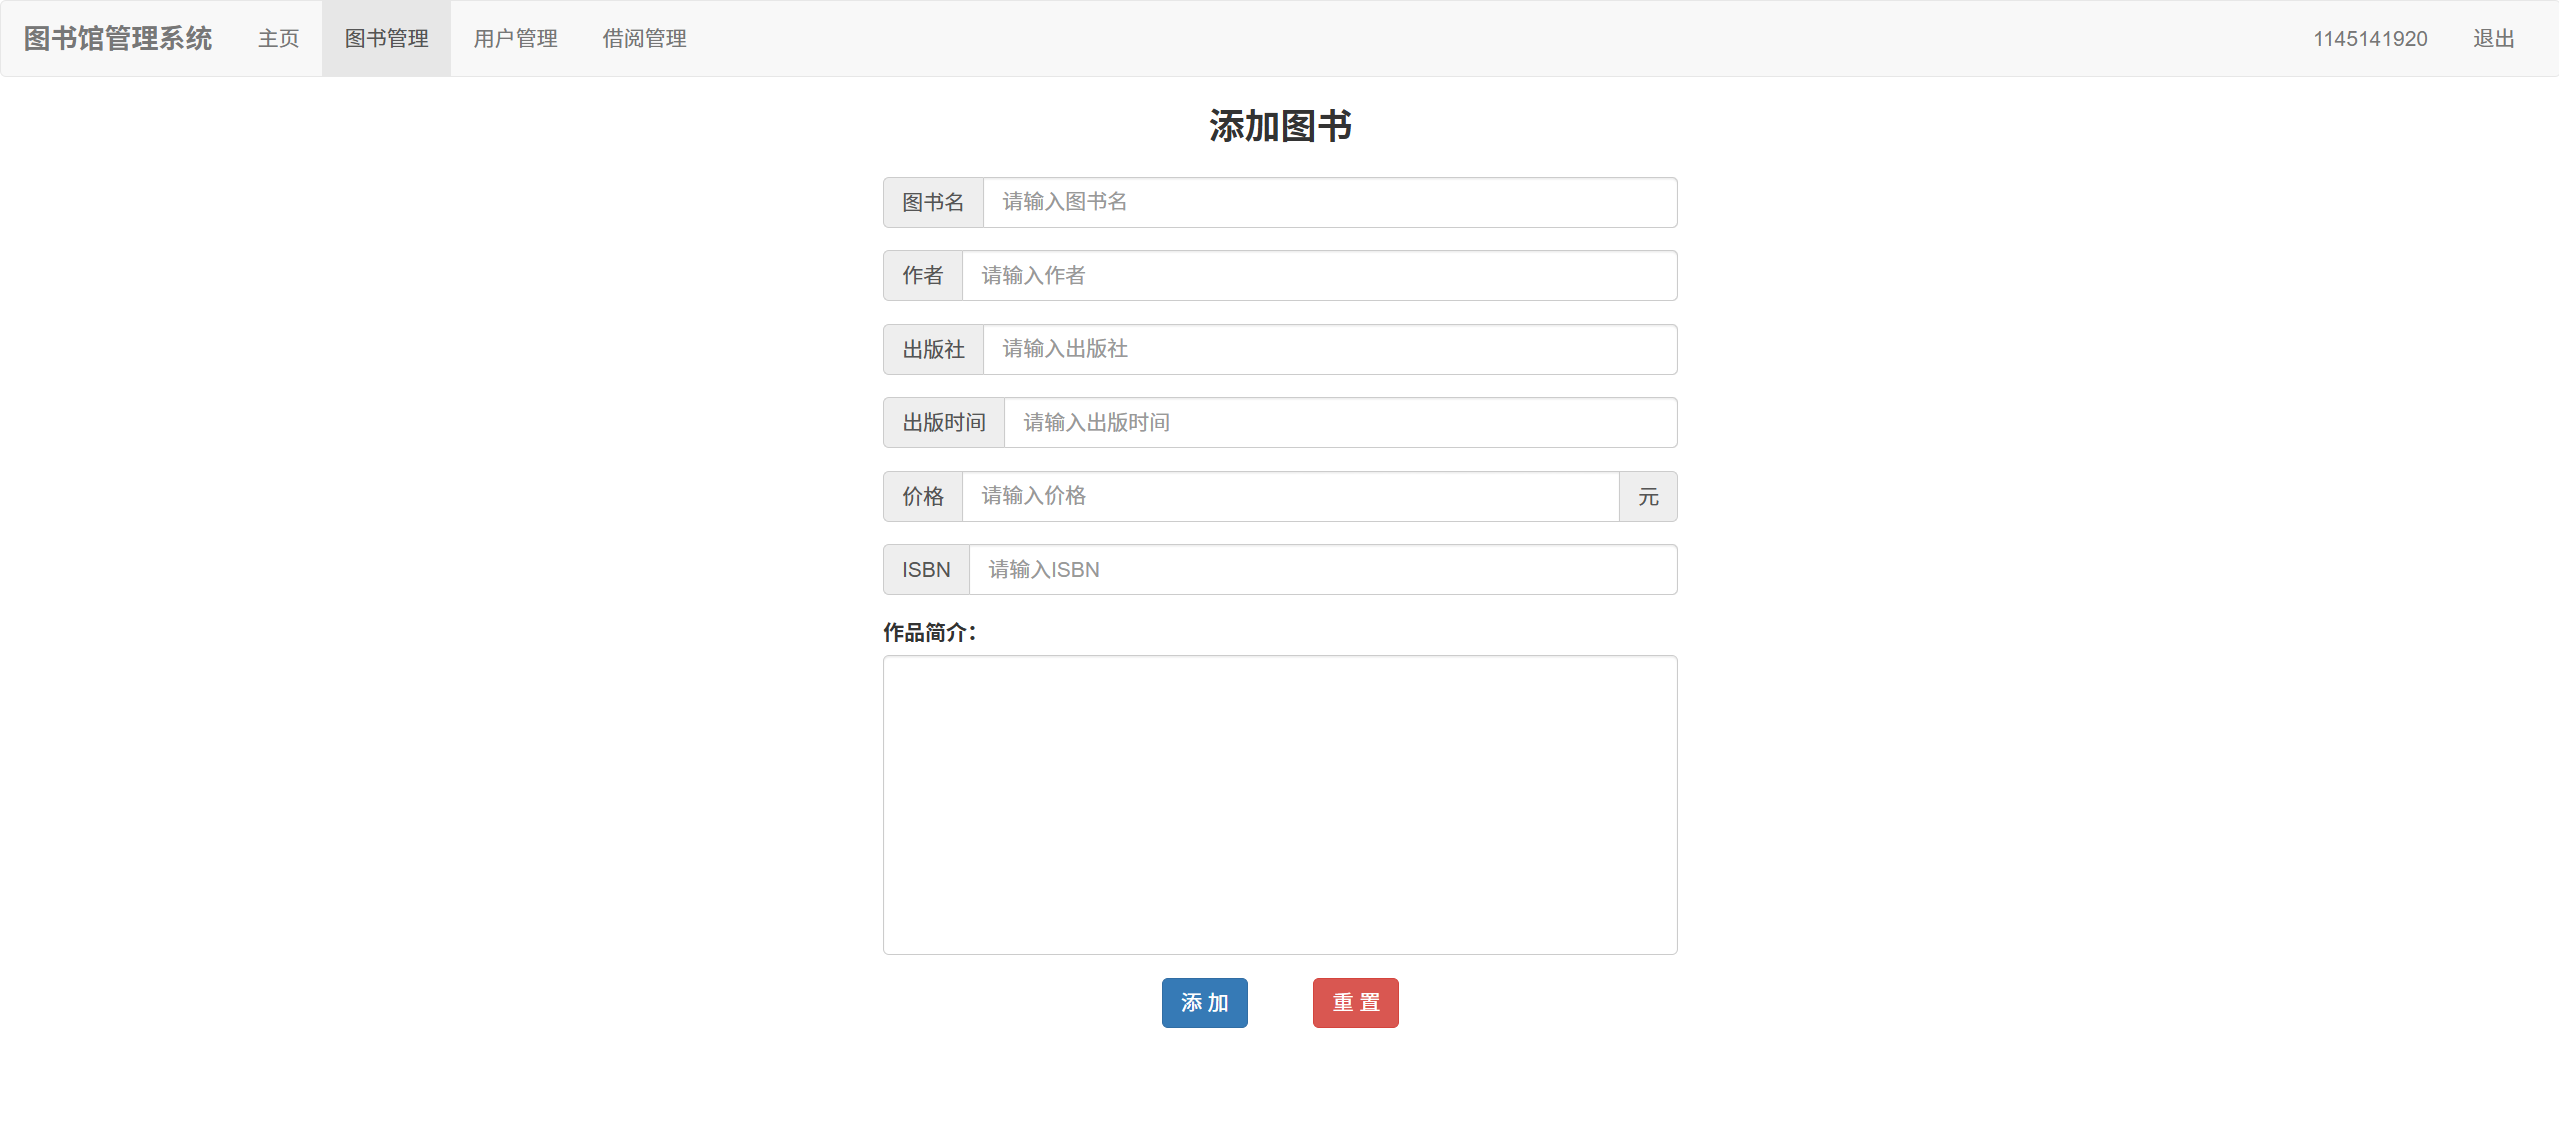Click the 价格 field label
Viewport: 2559px width, 1126px height.
click(922, 496)
